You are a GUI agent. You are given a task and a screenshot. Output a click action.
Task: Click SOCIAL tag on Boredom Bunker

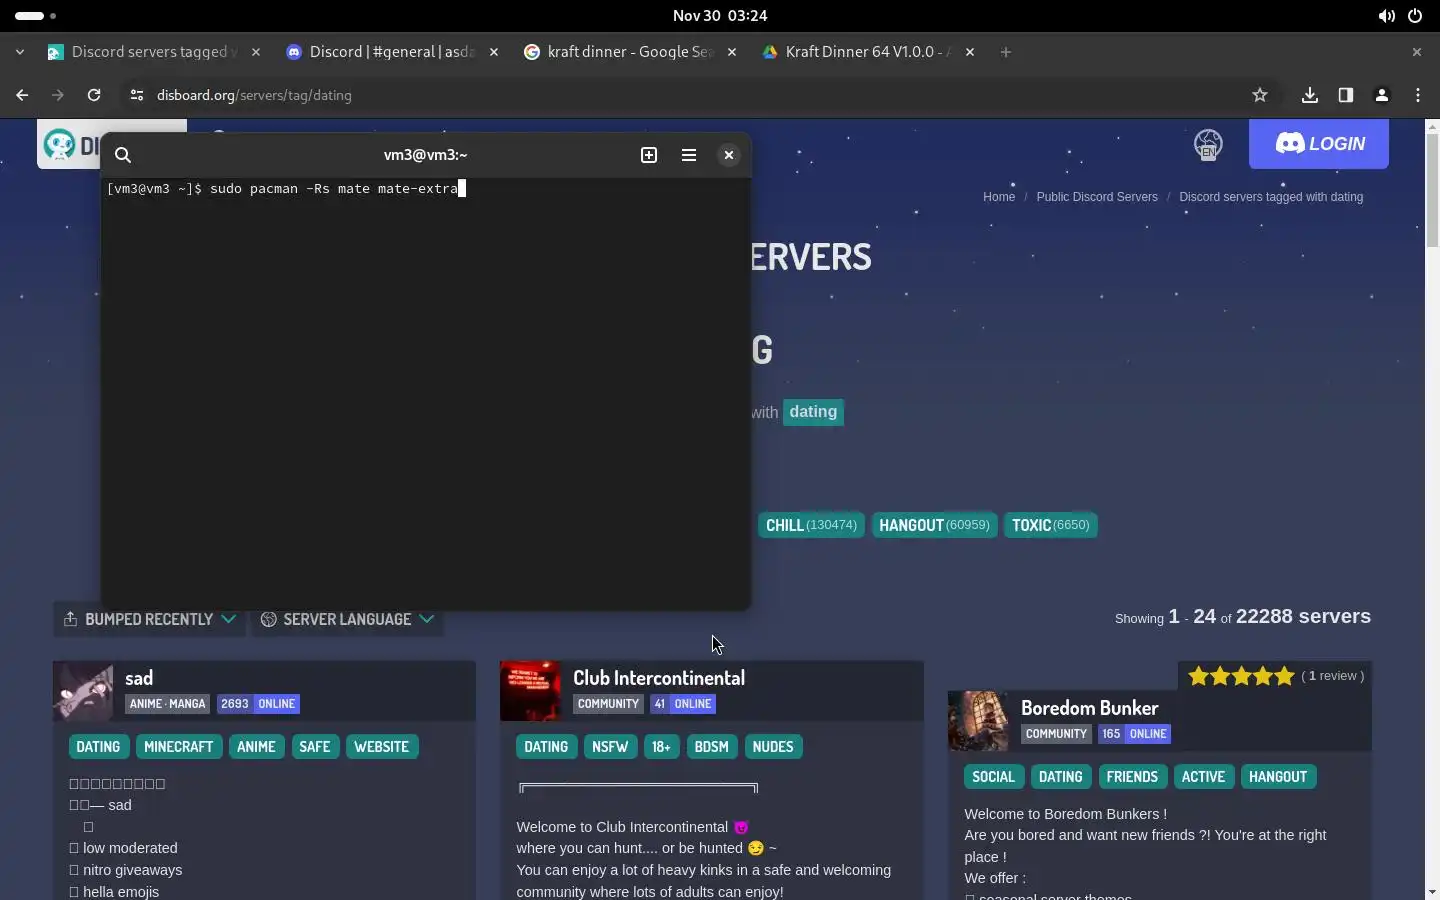coord(993,777)
